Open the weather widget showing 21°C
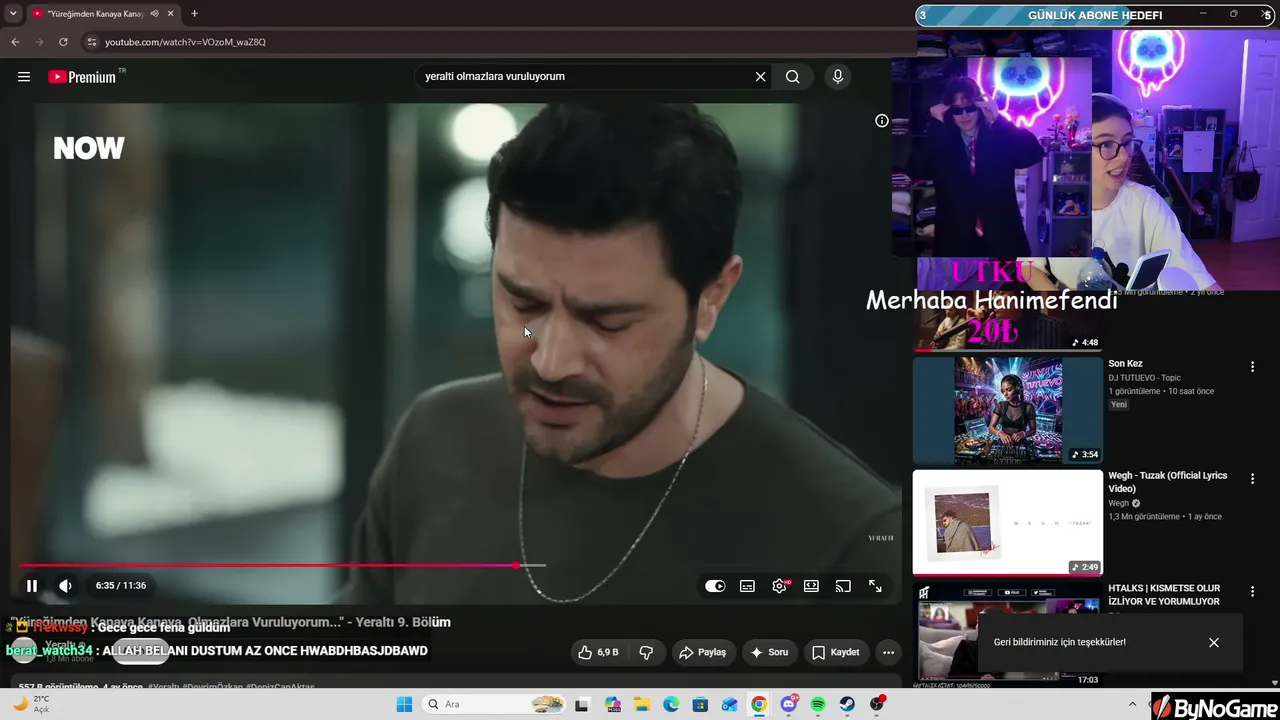 (x=32, y=704)
